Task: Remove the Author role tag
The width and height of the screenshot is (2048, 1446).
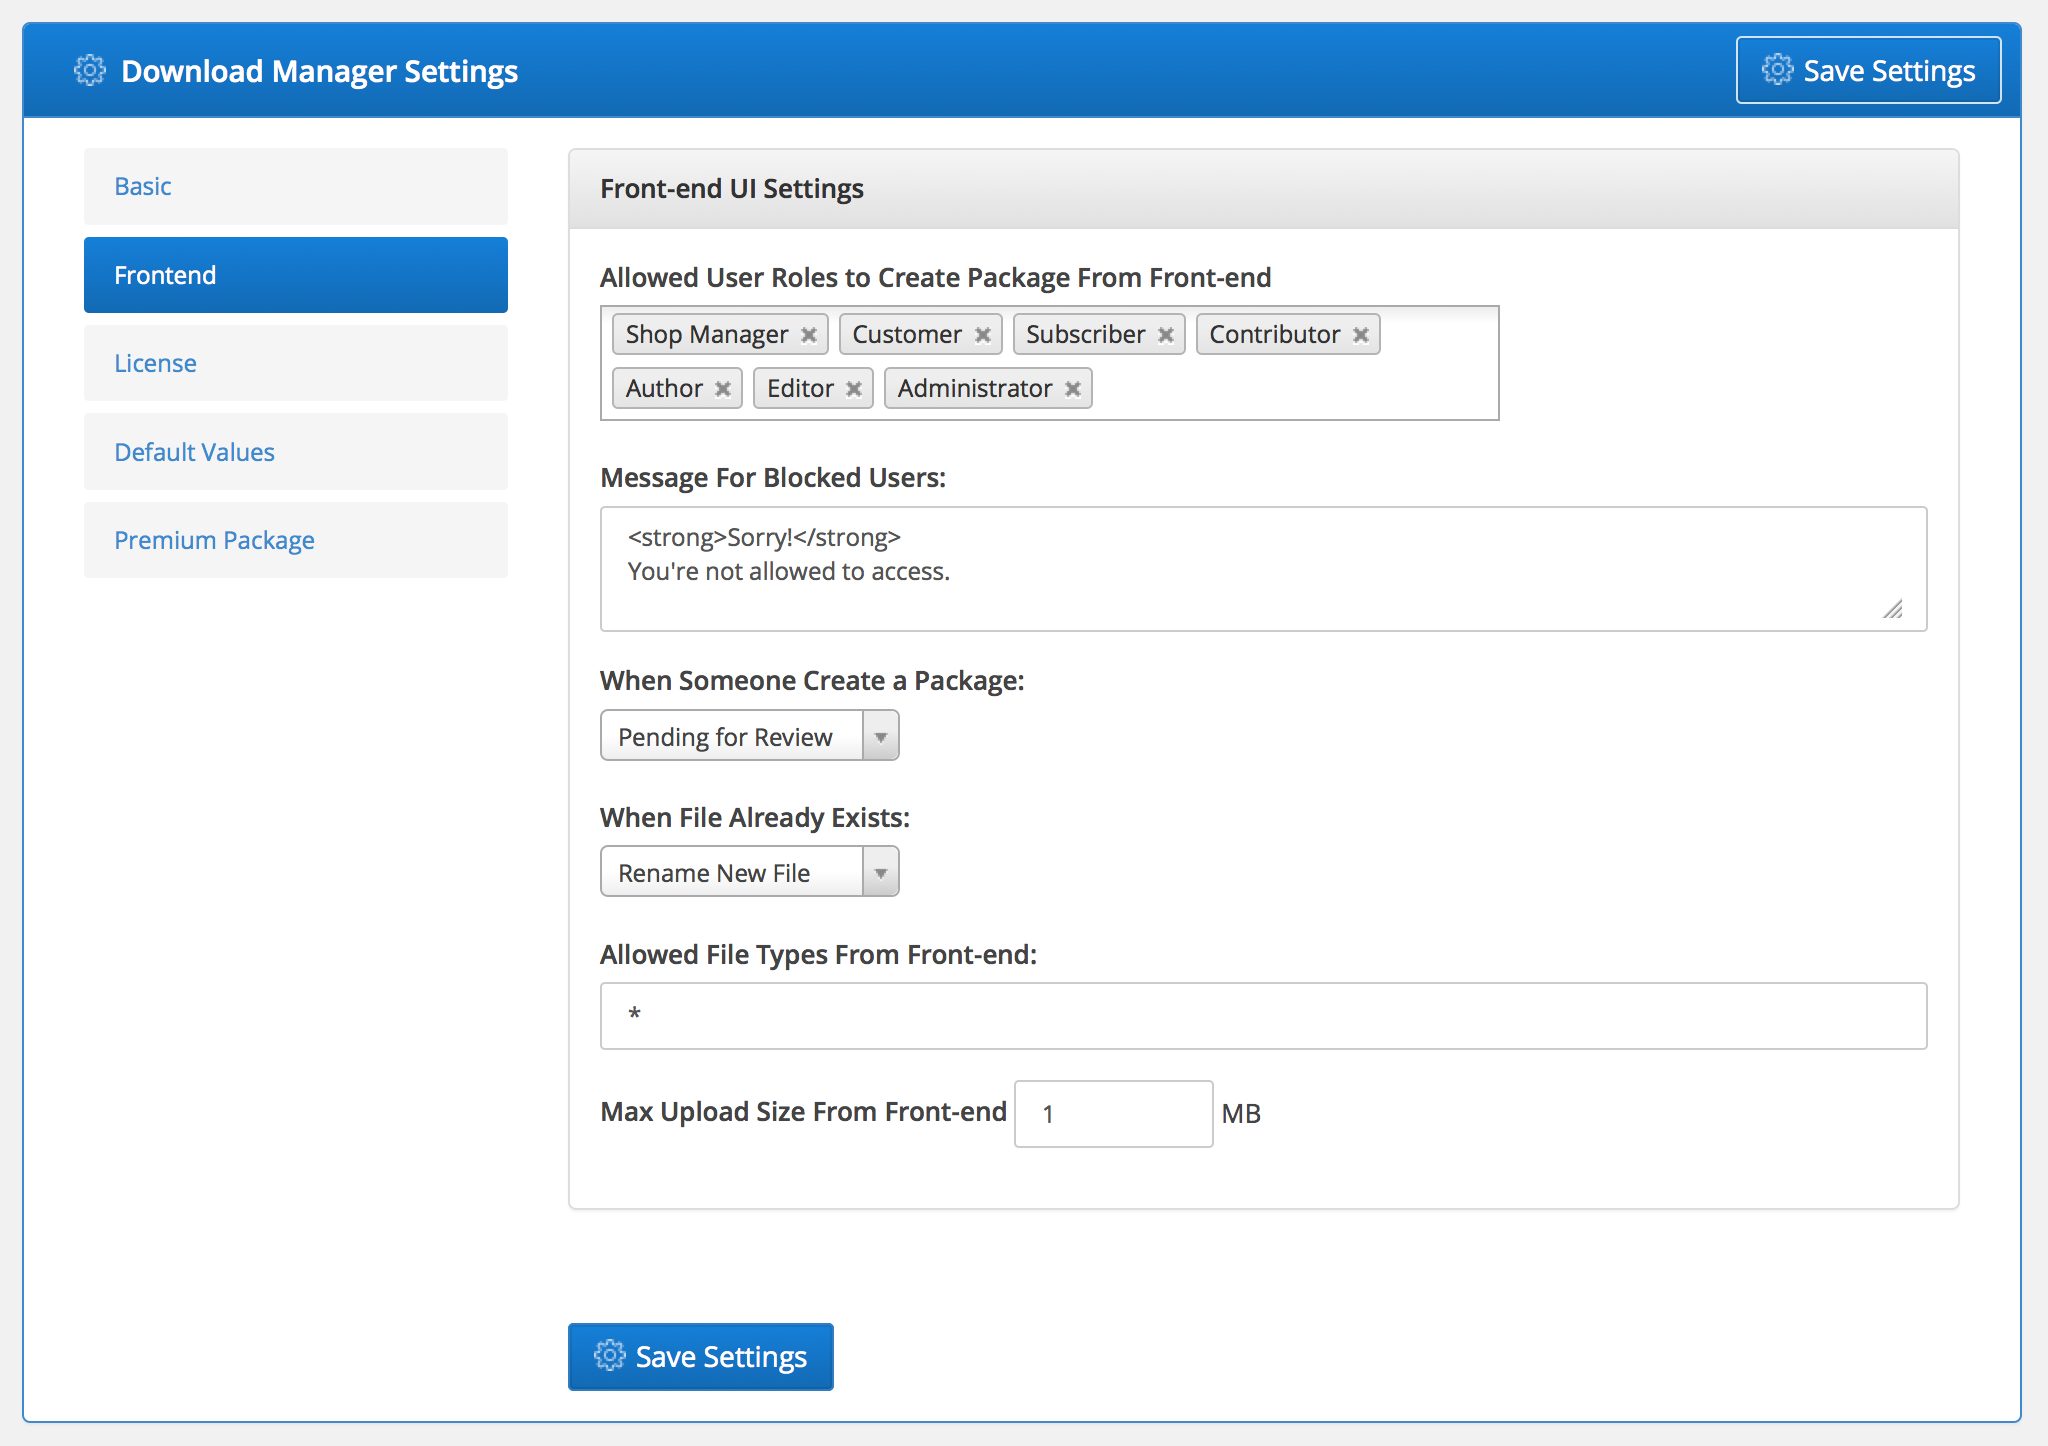Action: point(724,388)
